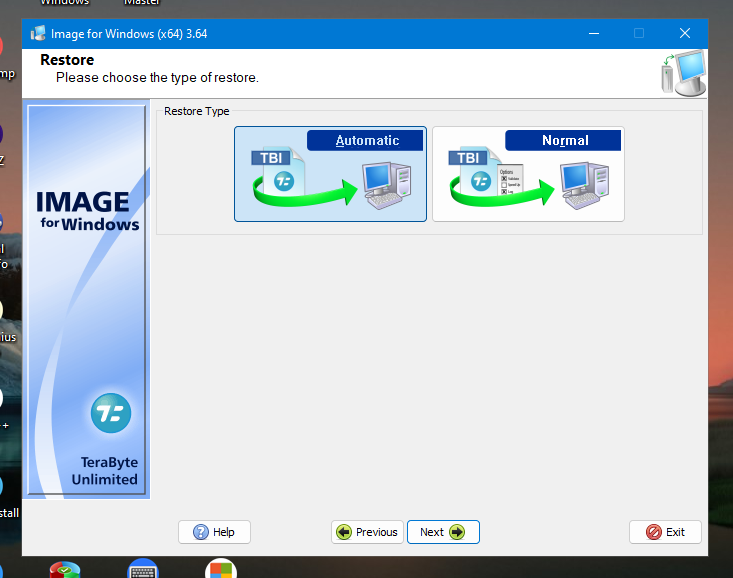Go back with the Previous button
733x578 pixels.
point(367,532)
